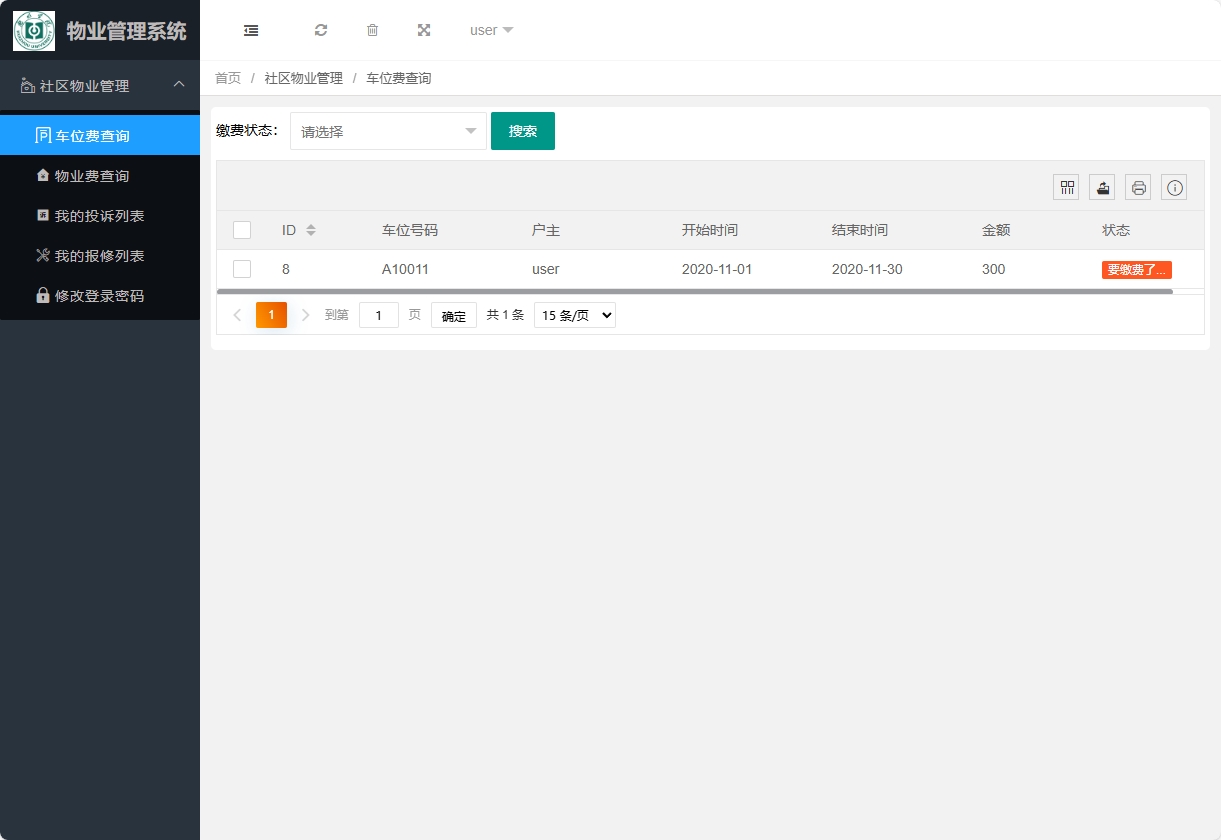Click the 搜索 search button
Viewport: 1221px width, 840px height.
click(x=522, y=130)
